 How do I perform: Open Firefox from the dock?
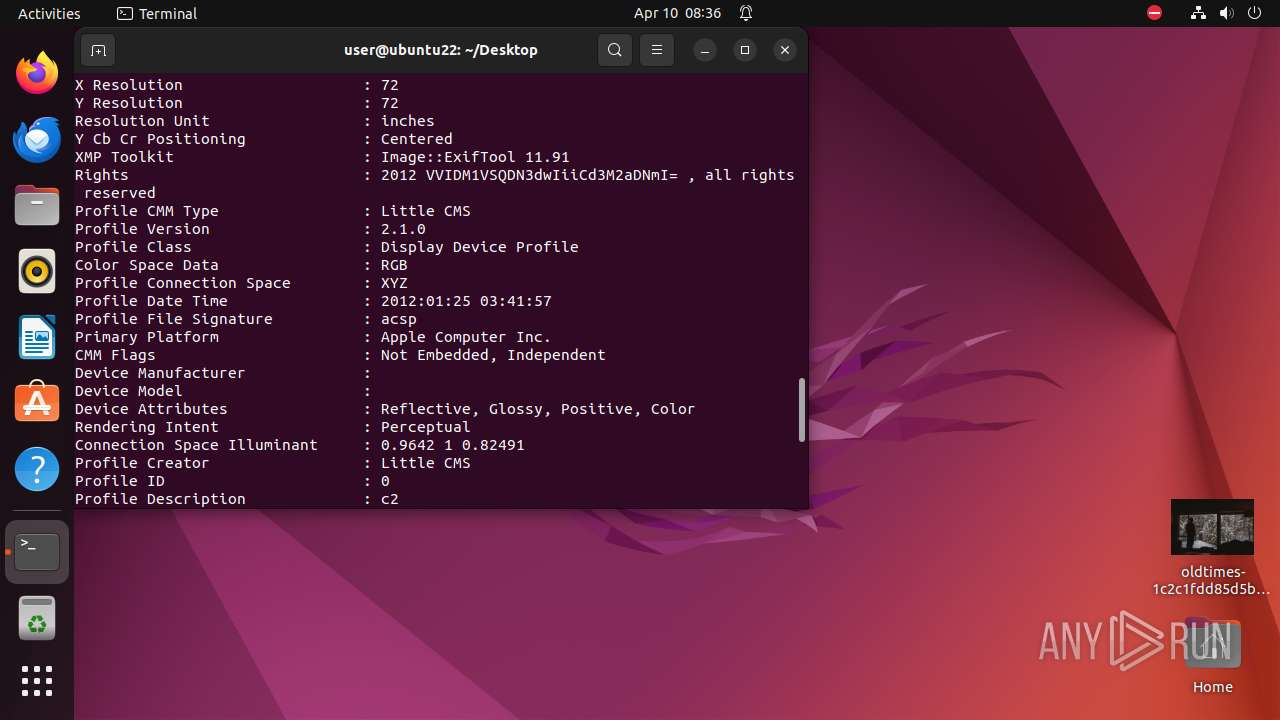point(37,73)
